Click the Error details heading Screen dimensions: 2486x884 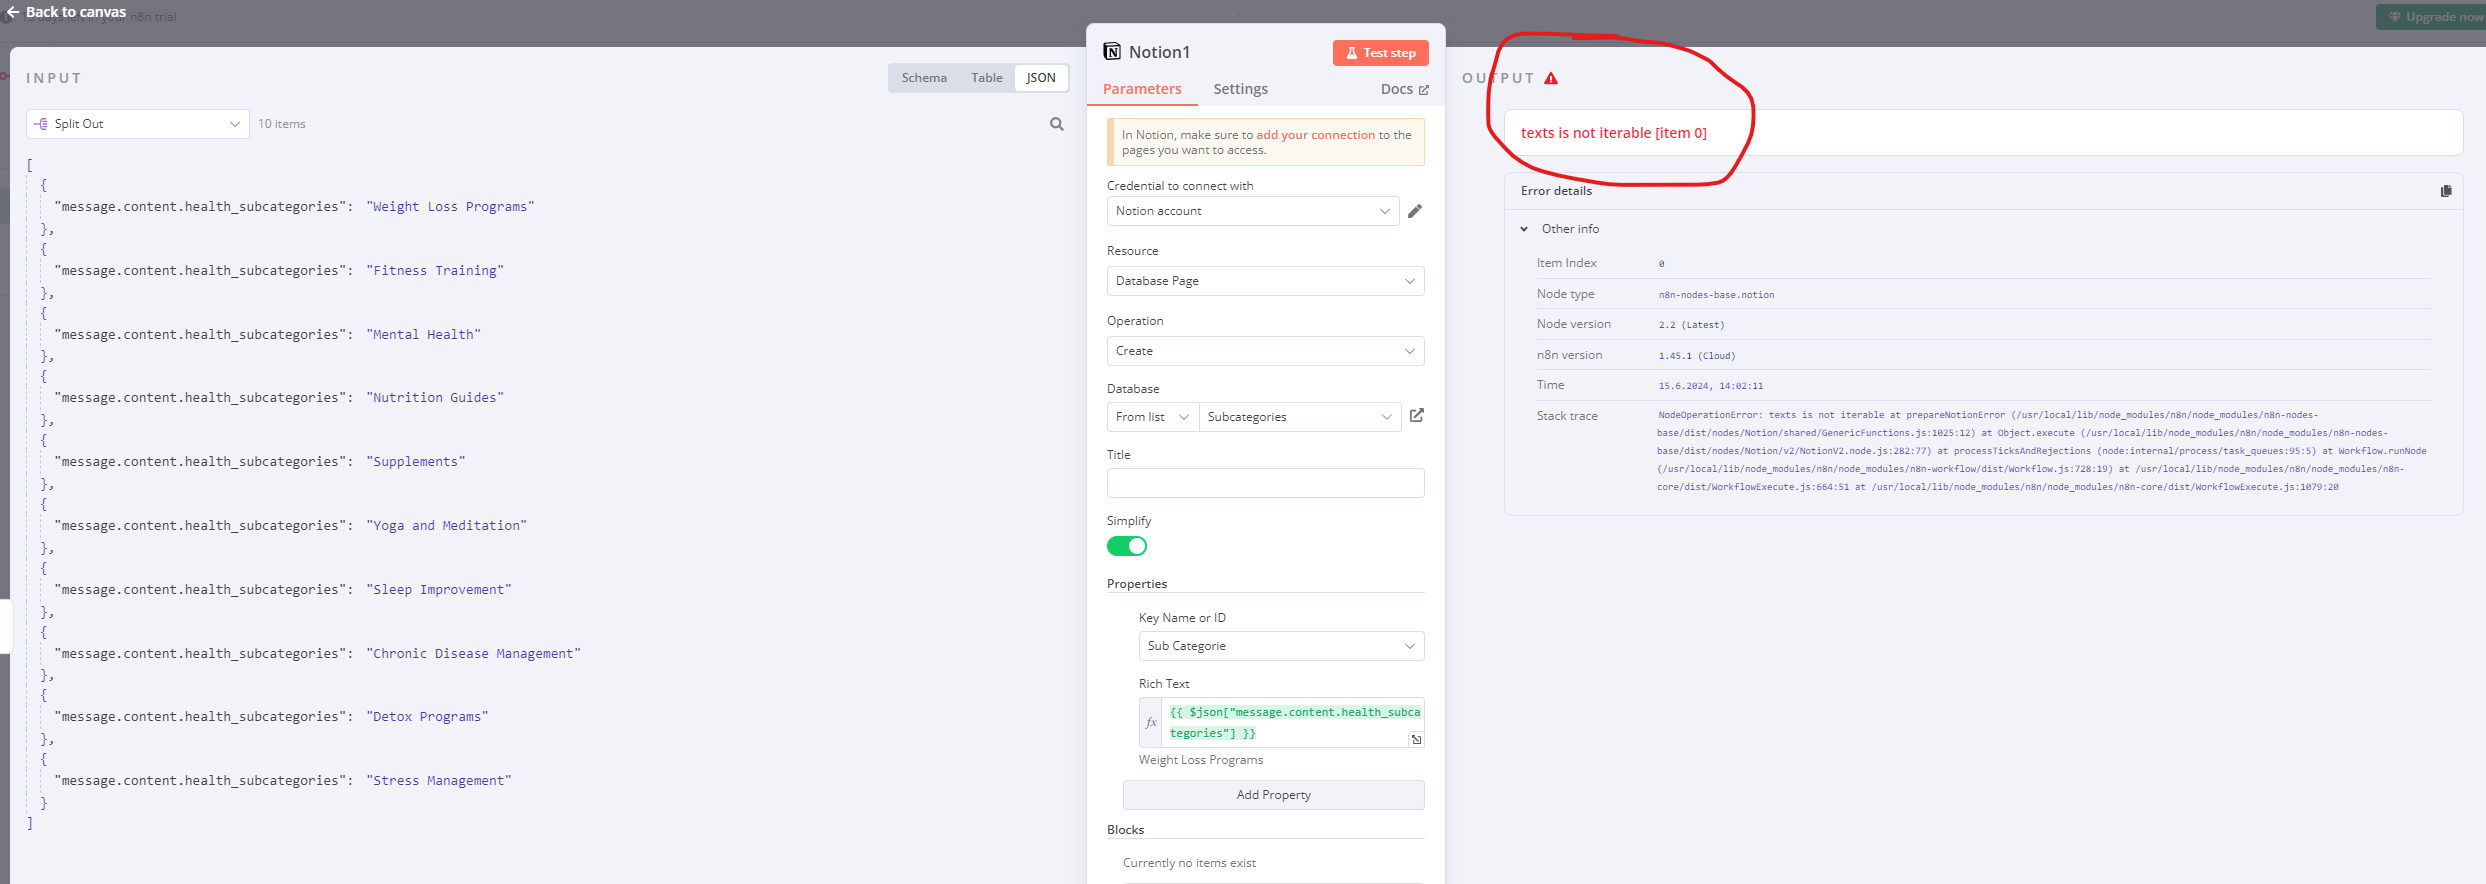[x=1556, y=191]
